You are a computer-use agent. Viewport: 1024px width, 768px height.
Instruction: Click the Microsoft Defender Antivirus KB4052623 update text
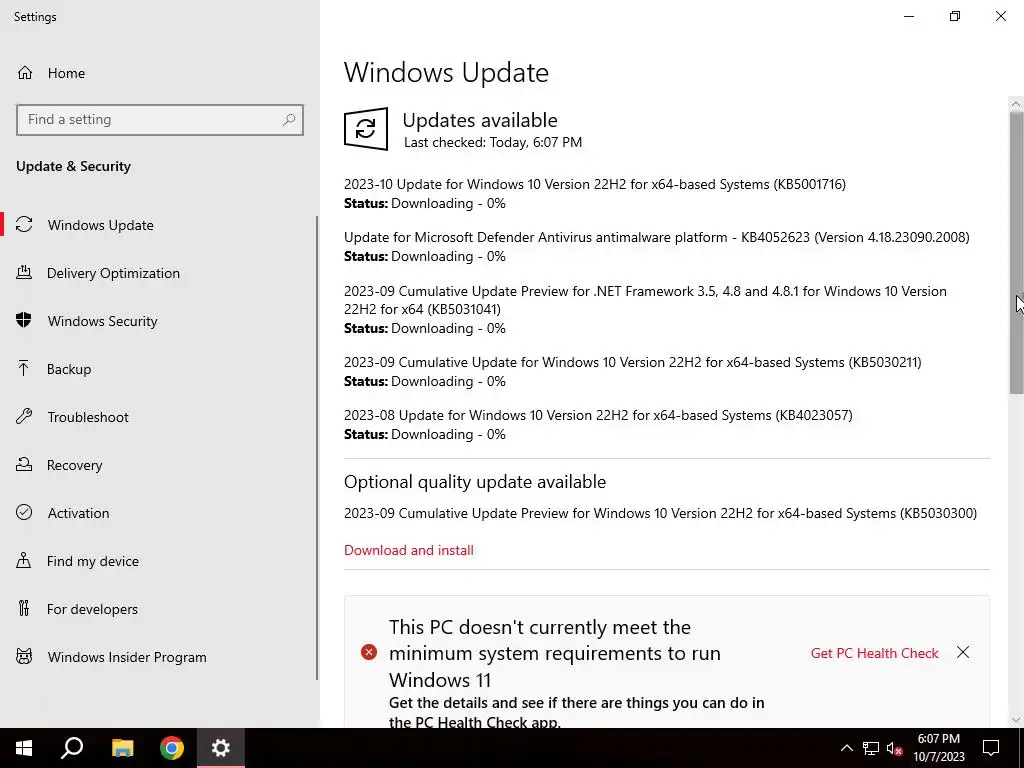[656, 237]
